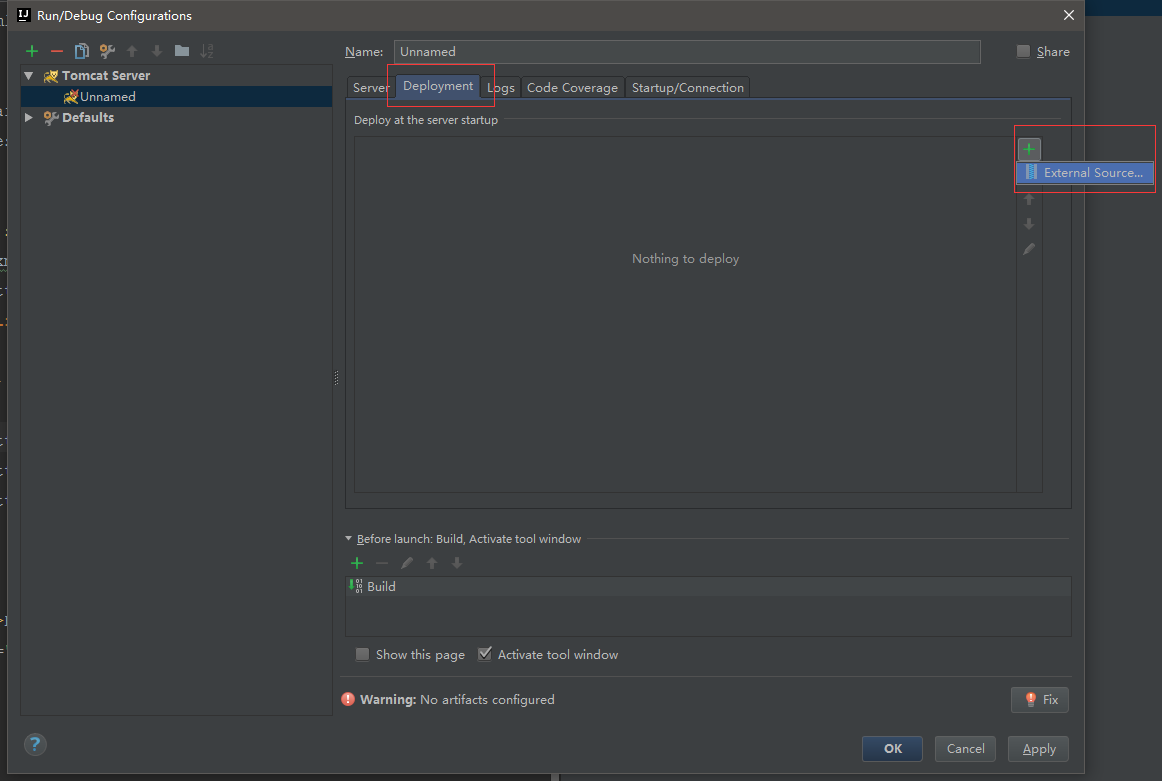Click the Defaults node label

(x=88, y=117)
